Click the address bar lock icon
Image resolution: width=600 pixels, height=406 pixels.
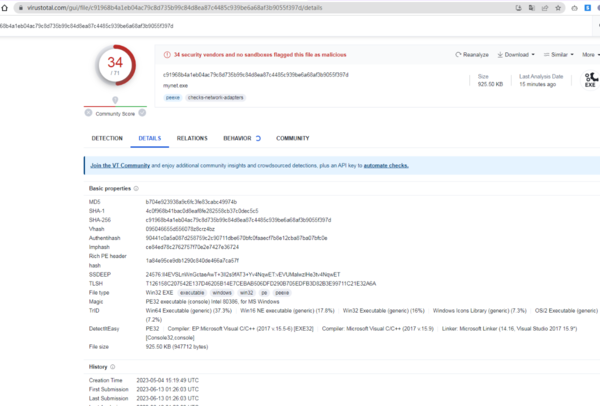pos(21,8)
